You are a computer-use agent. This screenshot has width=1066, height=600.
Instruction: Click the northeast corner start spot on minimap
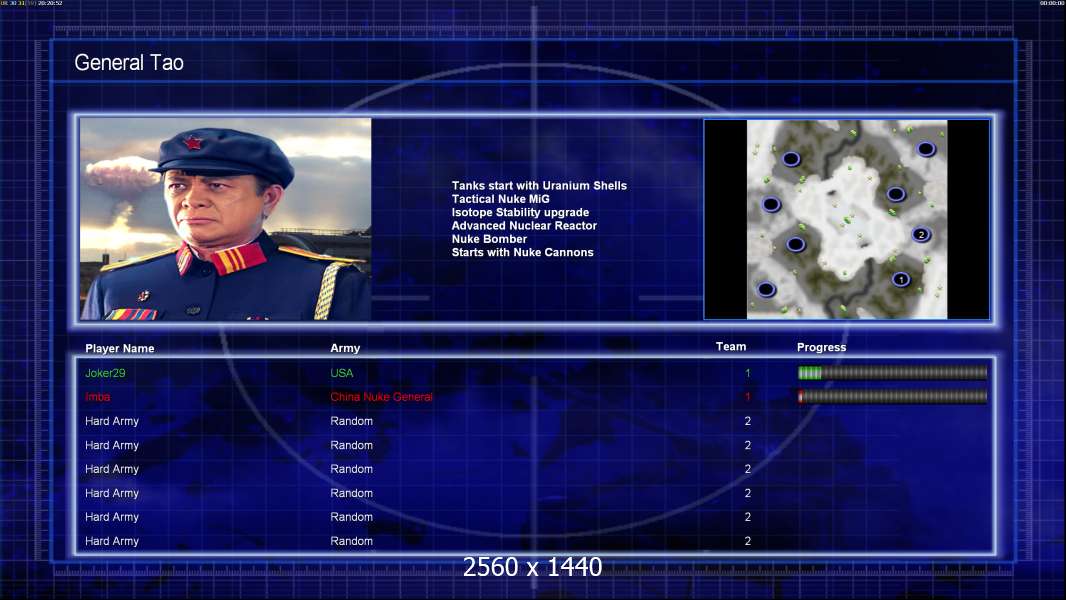coord(926,149)
